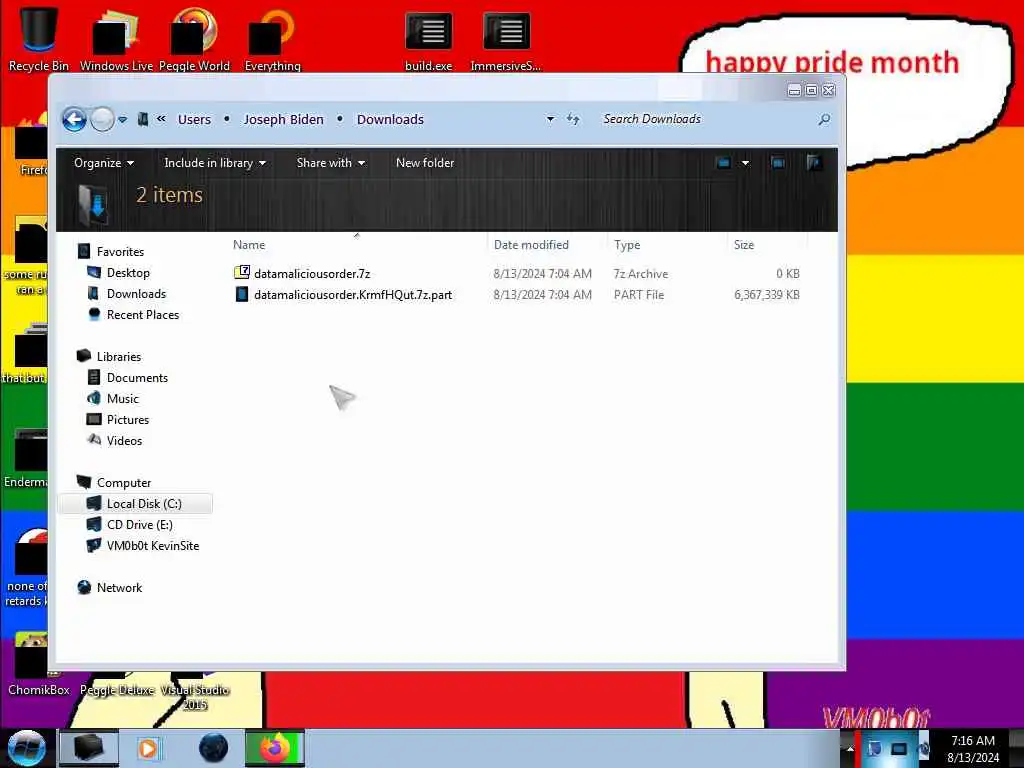
Task: Open Downloads under Favorites
Action: pos(136,294)
